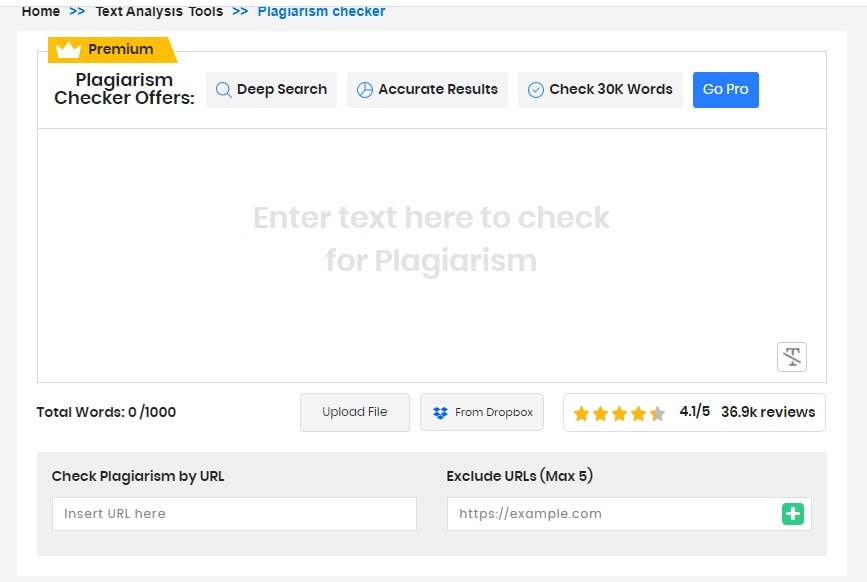Image resolution: width=867 pixels, height=582 pixels.
Task: Import a file using From Dropbox
Action: [x=482, y=412]
